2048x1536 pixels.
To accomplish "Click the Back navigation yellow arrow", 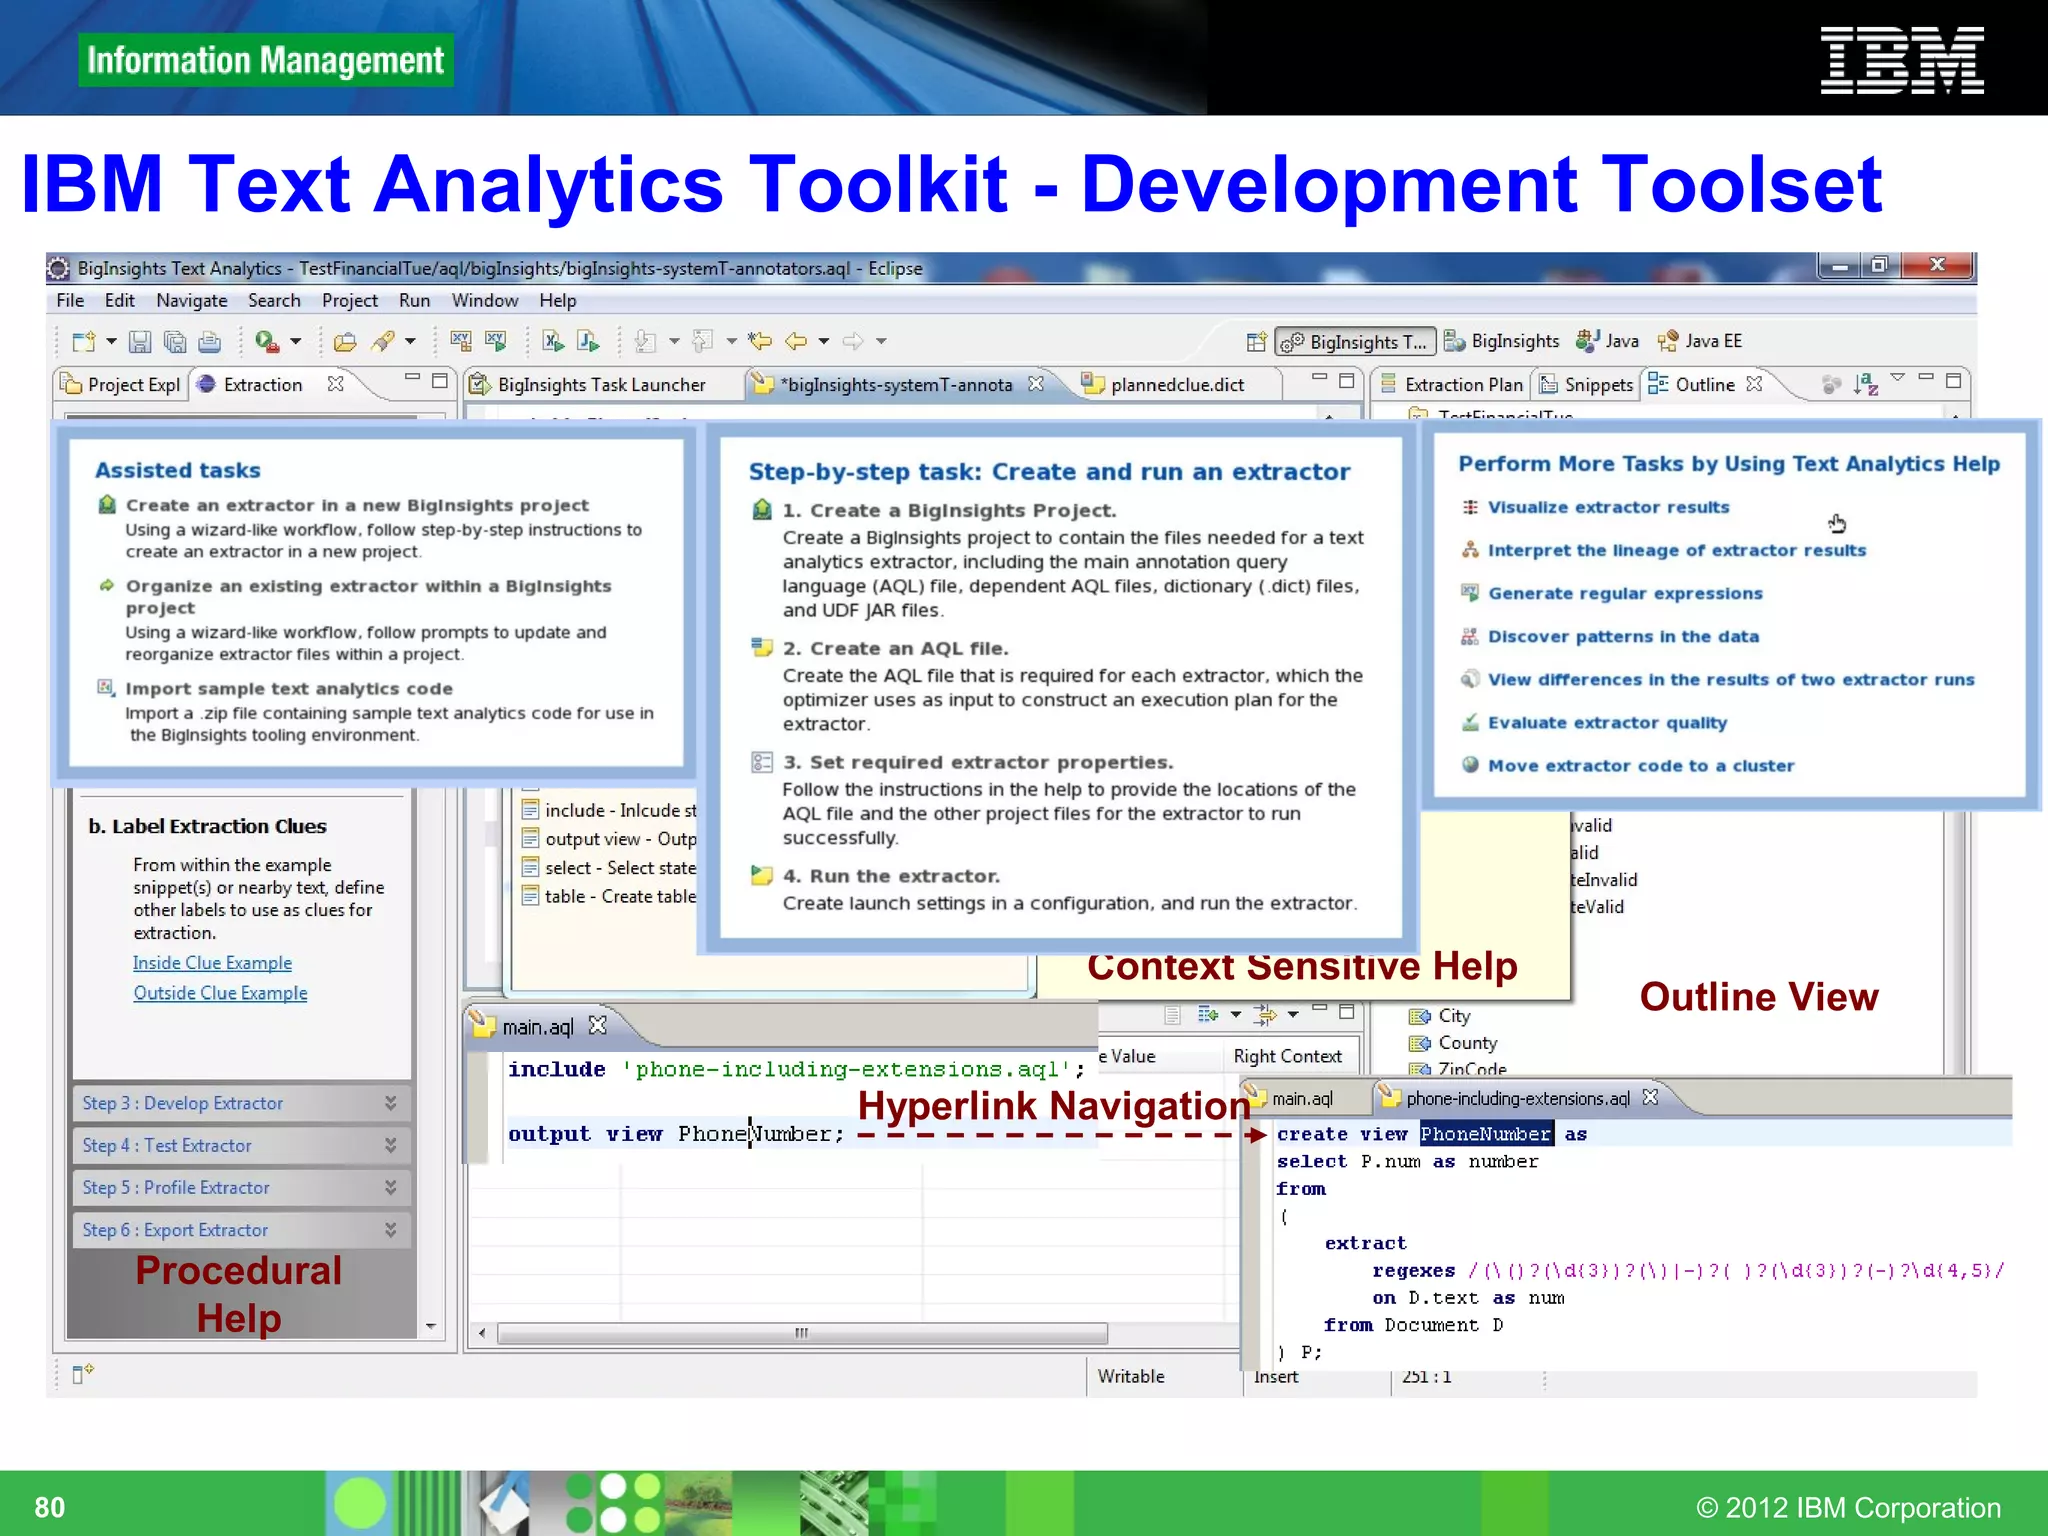I will click(796, 342).
